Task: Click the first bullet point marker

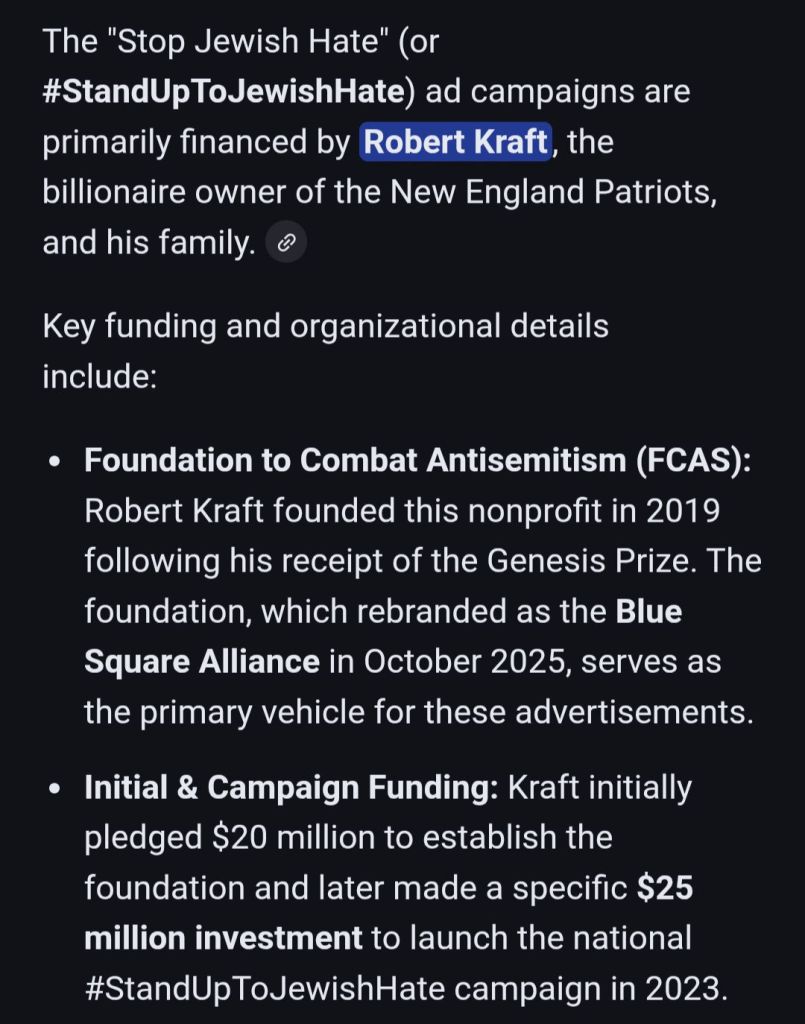Action: tap(55, 462)
